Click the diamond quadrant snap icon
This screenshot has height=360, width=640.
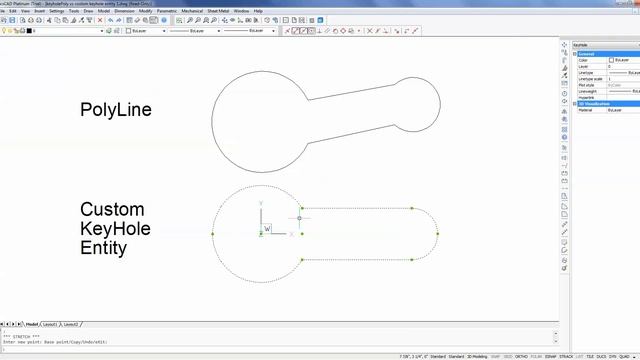343,31
